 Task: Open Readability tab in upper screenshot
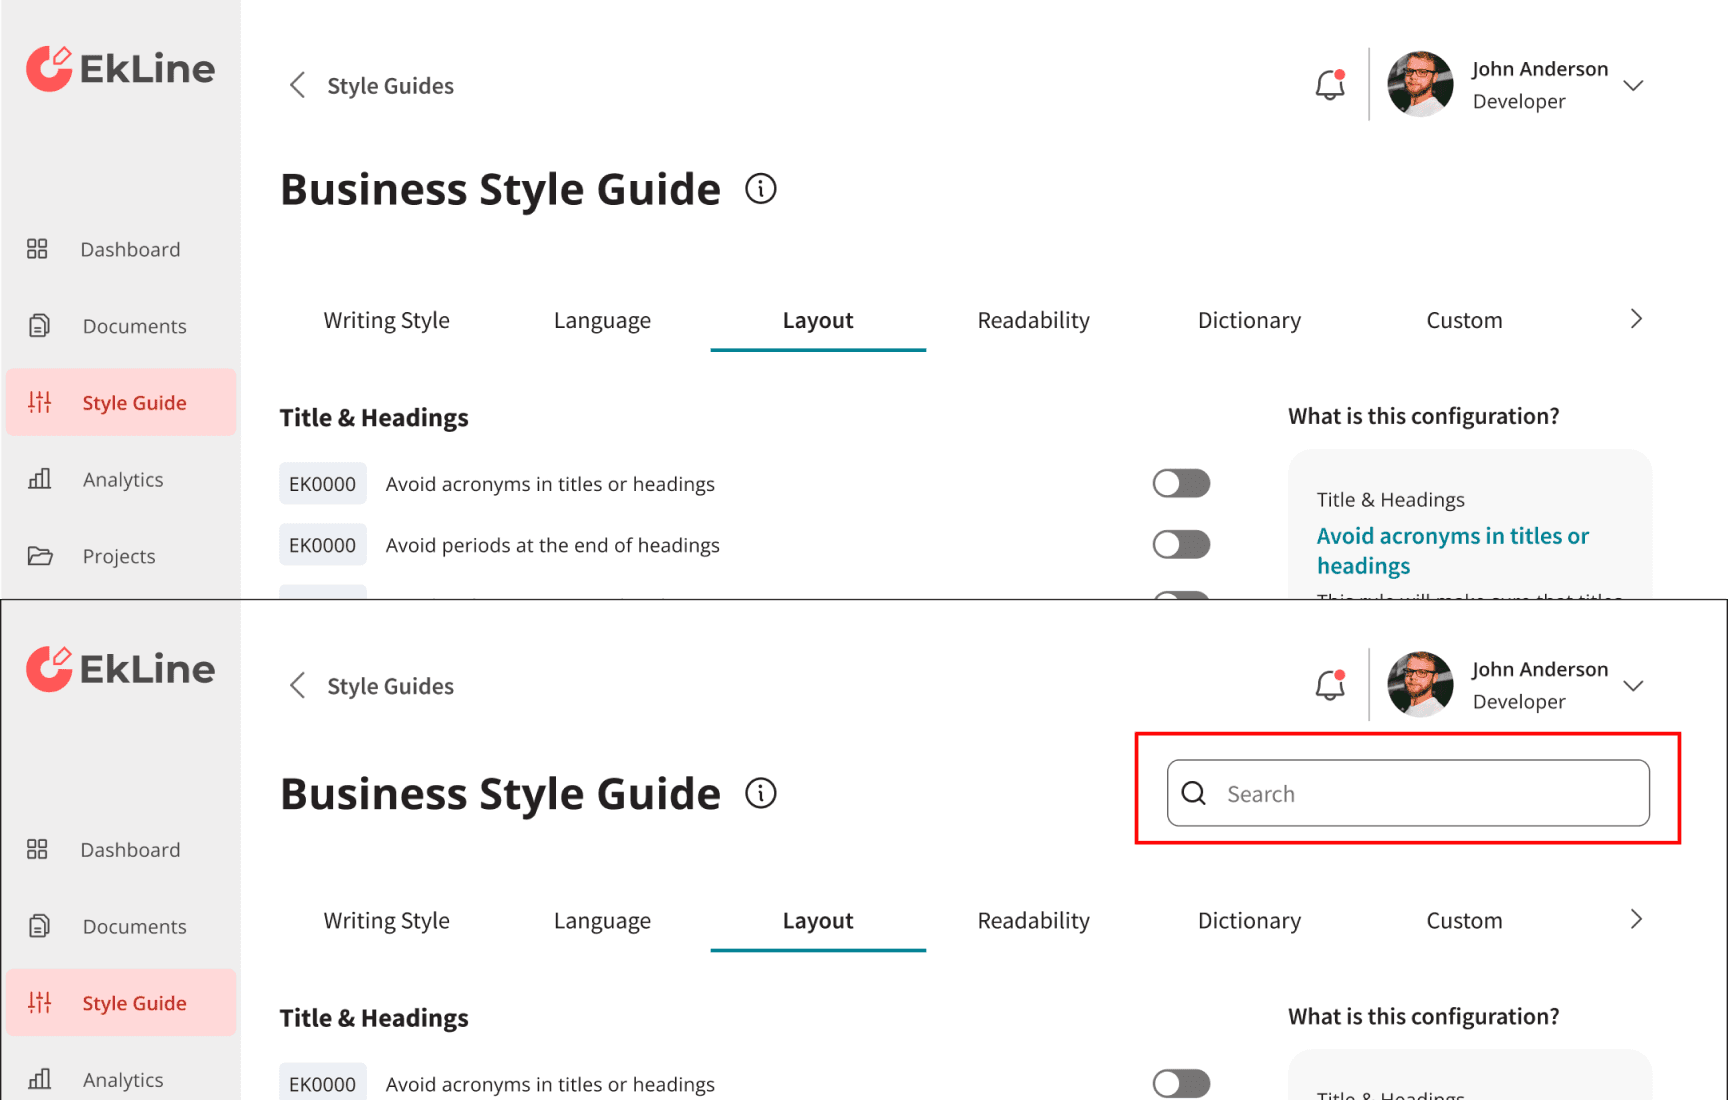1034,320
